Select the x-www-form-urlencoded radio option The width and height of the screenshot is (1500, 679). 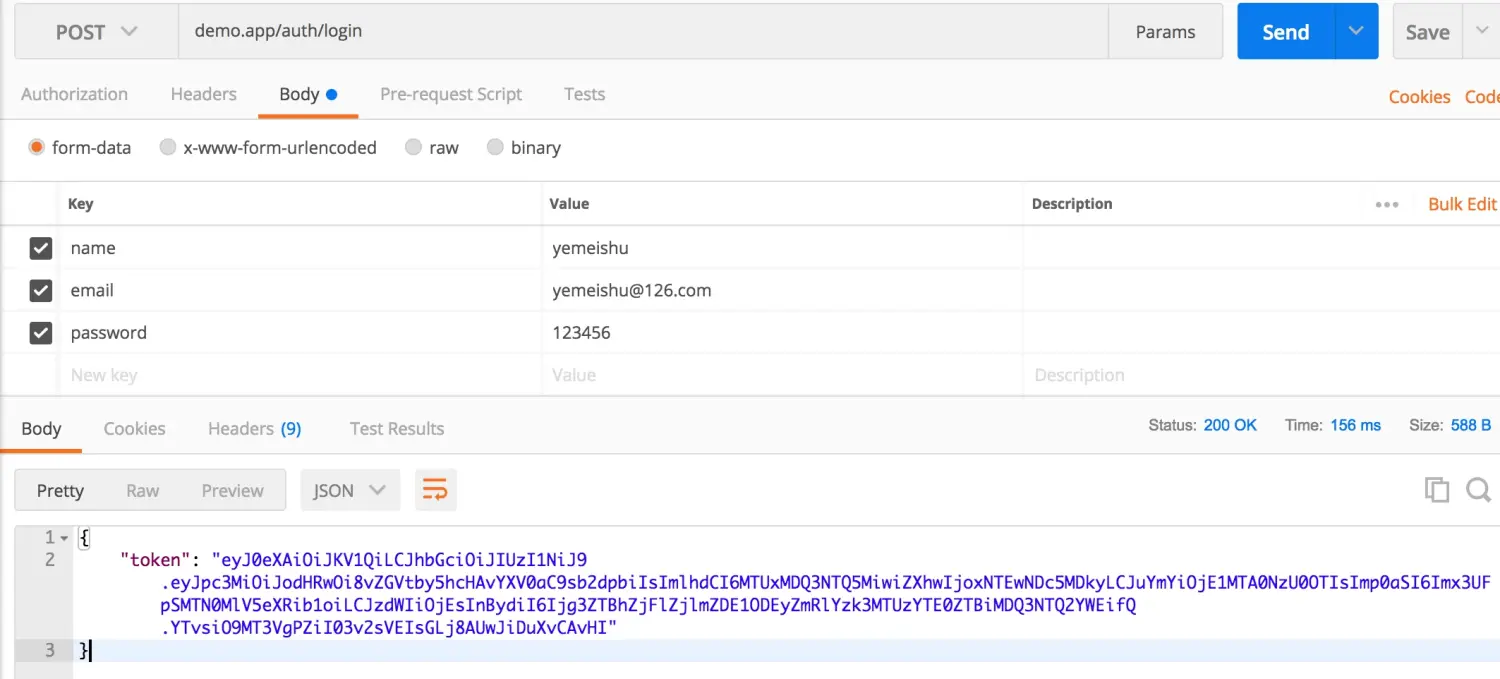(167, 148)
